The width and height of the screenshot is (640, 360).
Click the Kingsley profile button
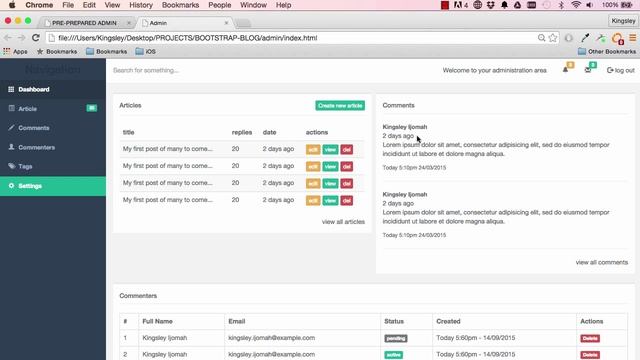pyautogui.click(x=623, y=21)
